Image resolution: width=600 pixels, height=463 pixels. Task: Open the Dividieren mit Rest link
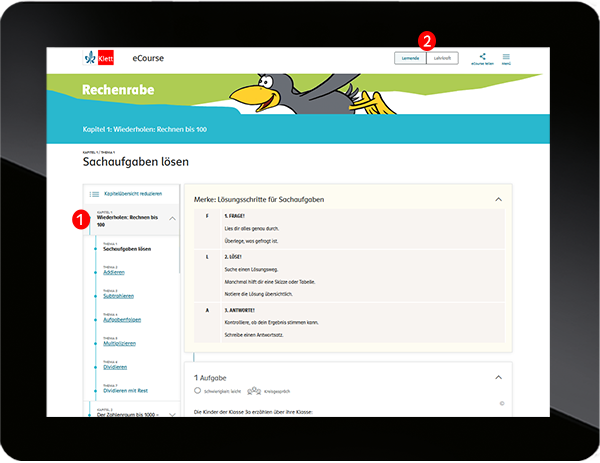click(x=126, y=391)
